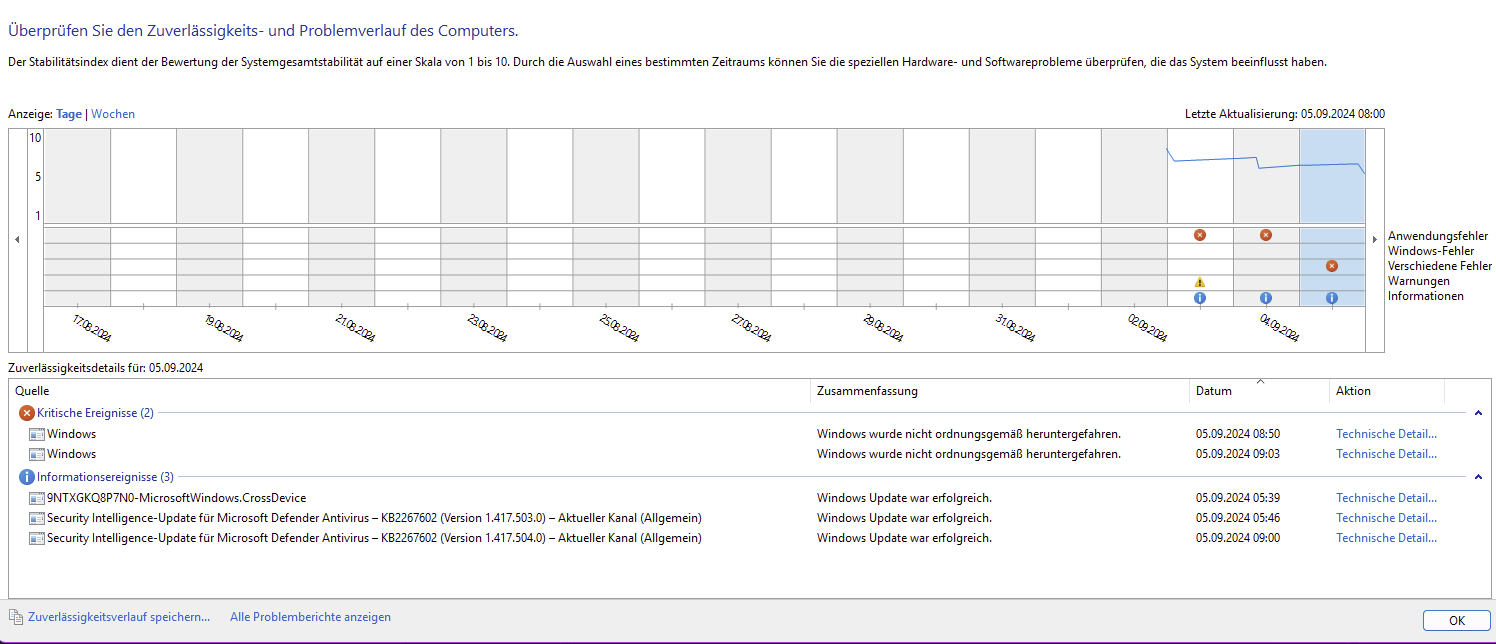Click the icon of the Version 1.417.503.0 update row
The image size is (1496, 644).
[37, 518]
